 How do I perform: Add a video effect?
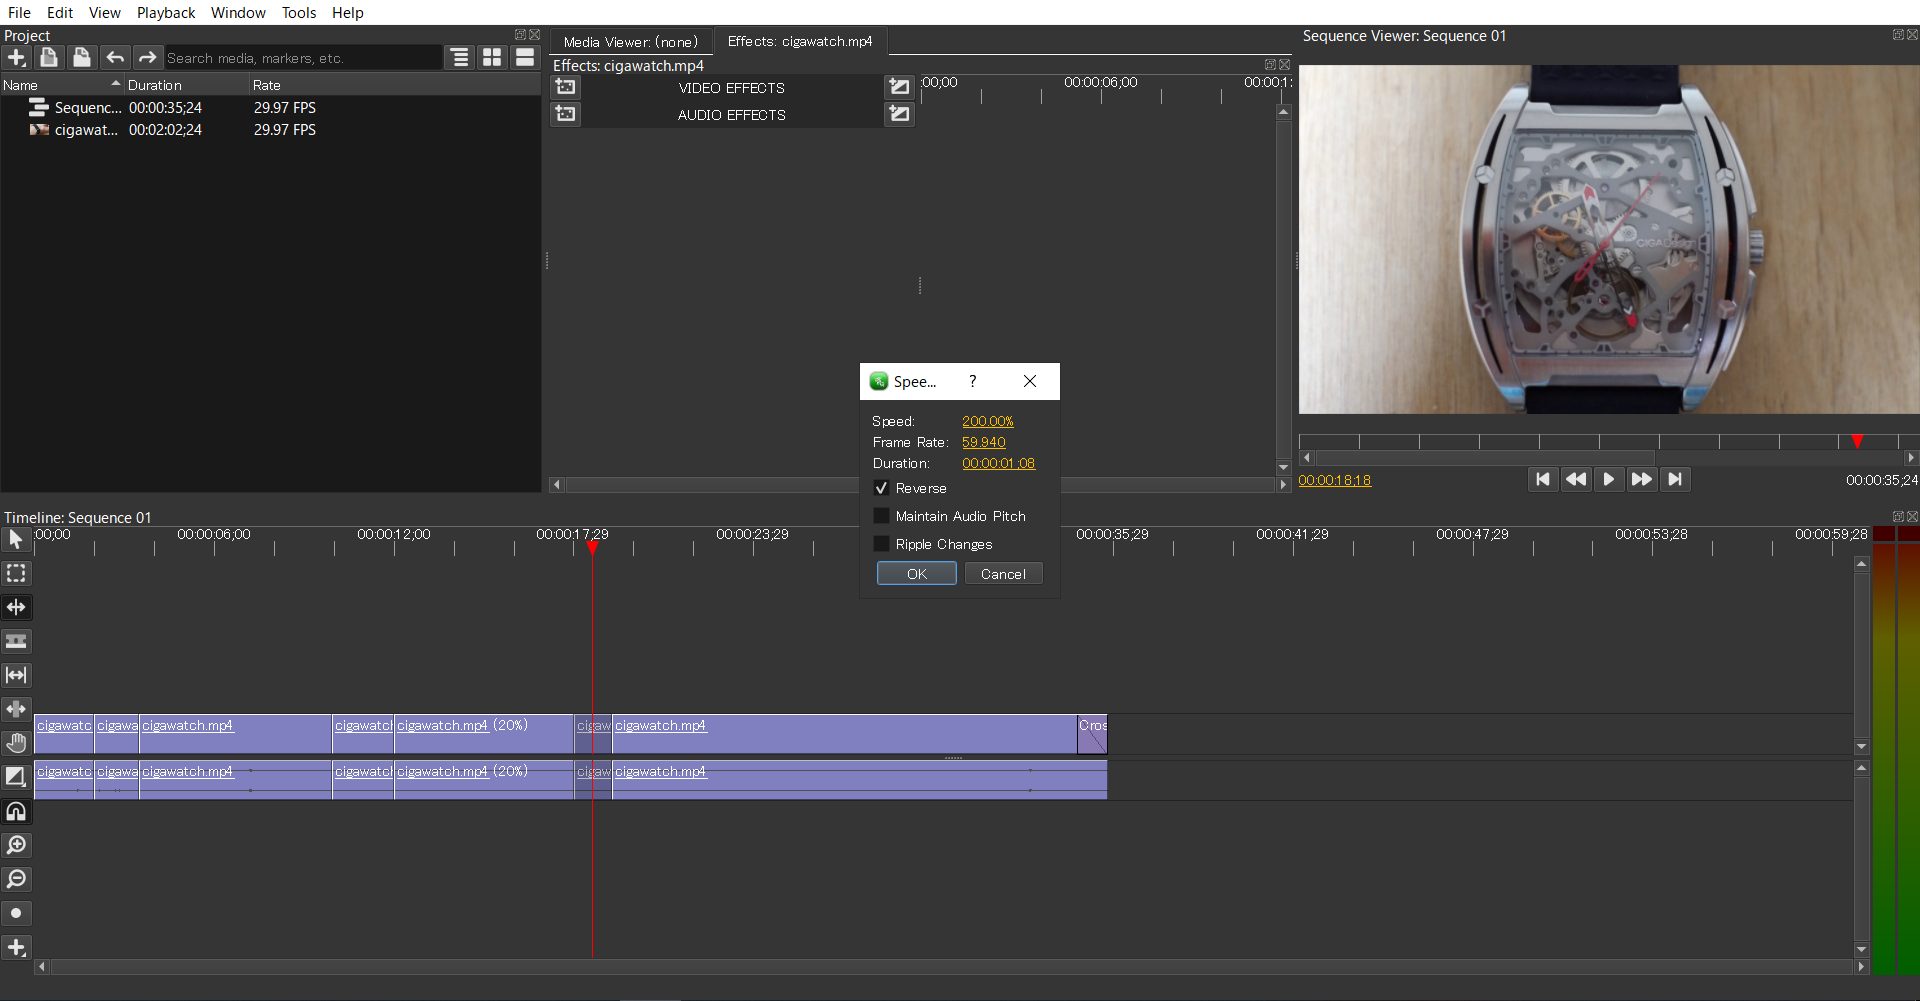point(566,87)
